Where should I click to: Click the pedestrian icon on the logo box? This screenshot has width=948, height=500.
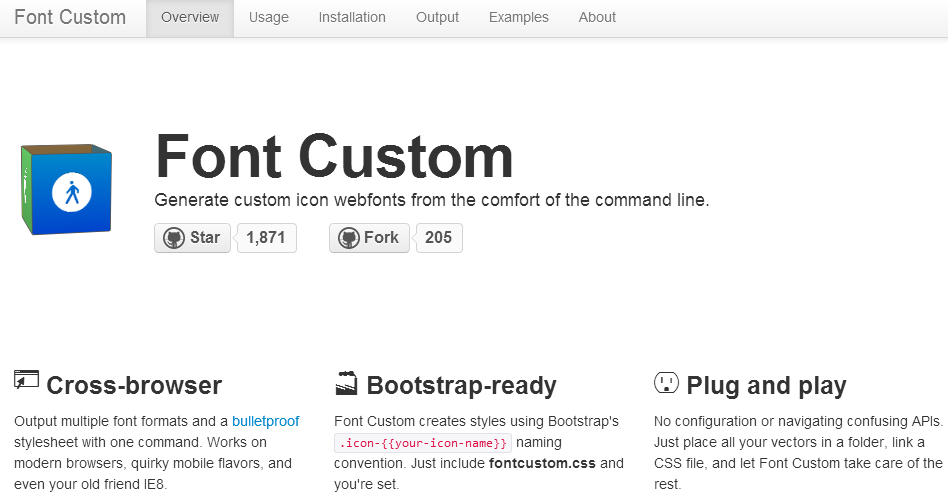72,193
